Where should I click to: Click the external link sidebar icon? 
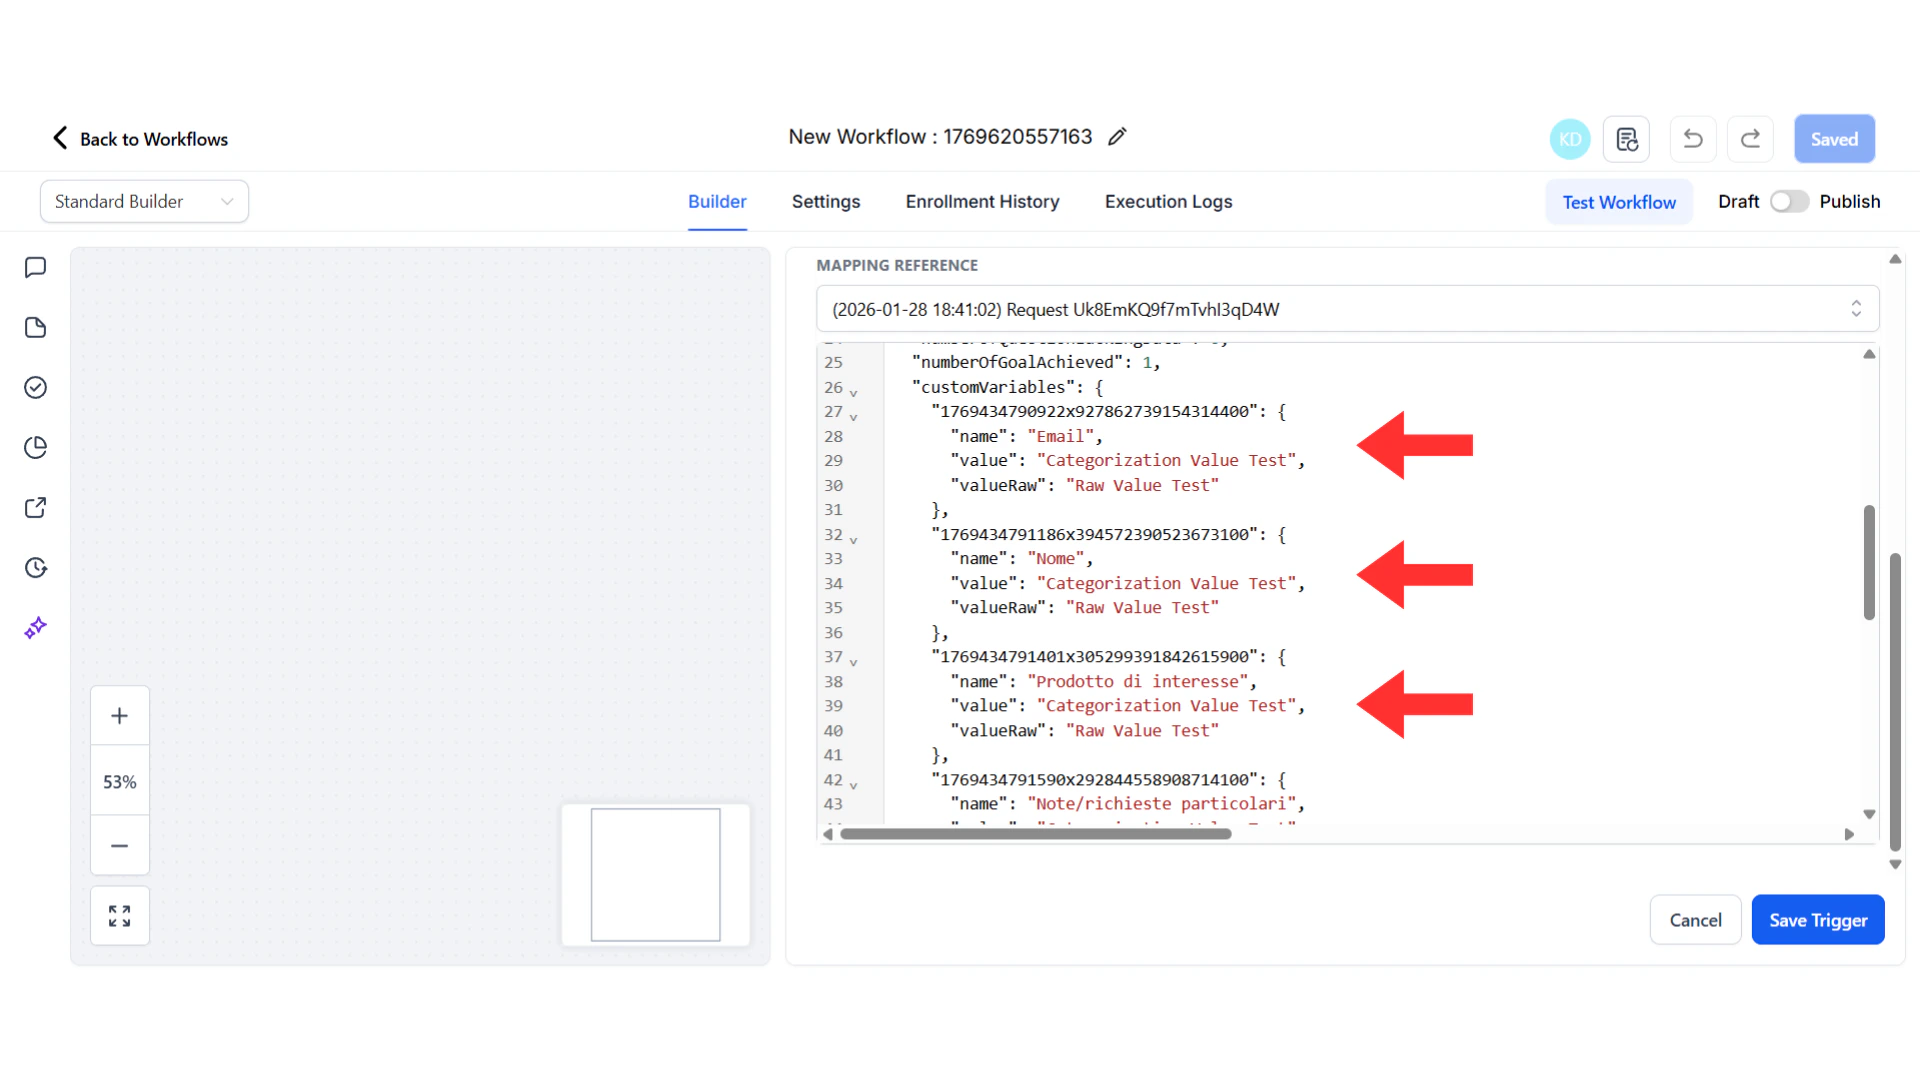click(36, 507)
